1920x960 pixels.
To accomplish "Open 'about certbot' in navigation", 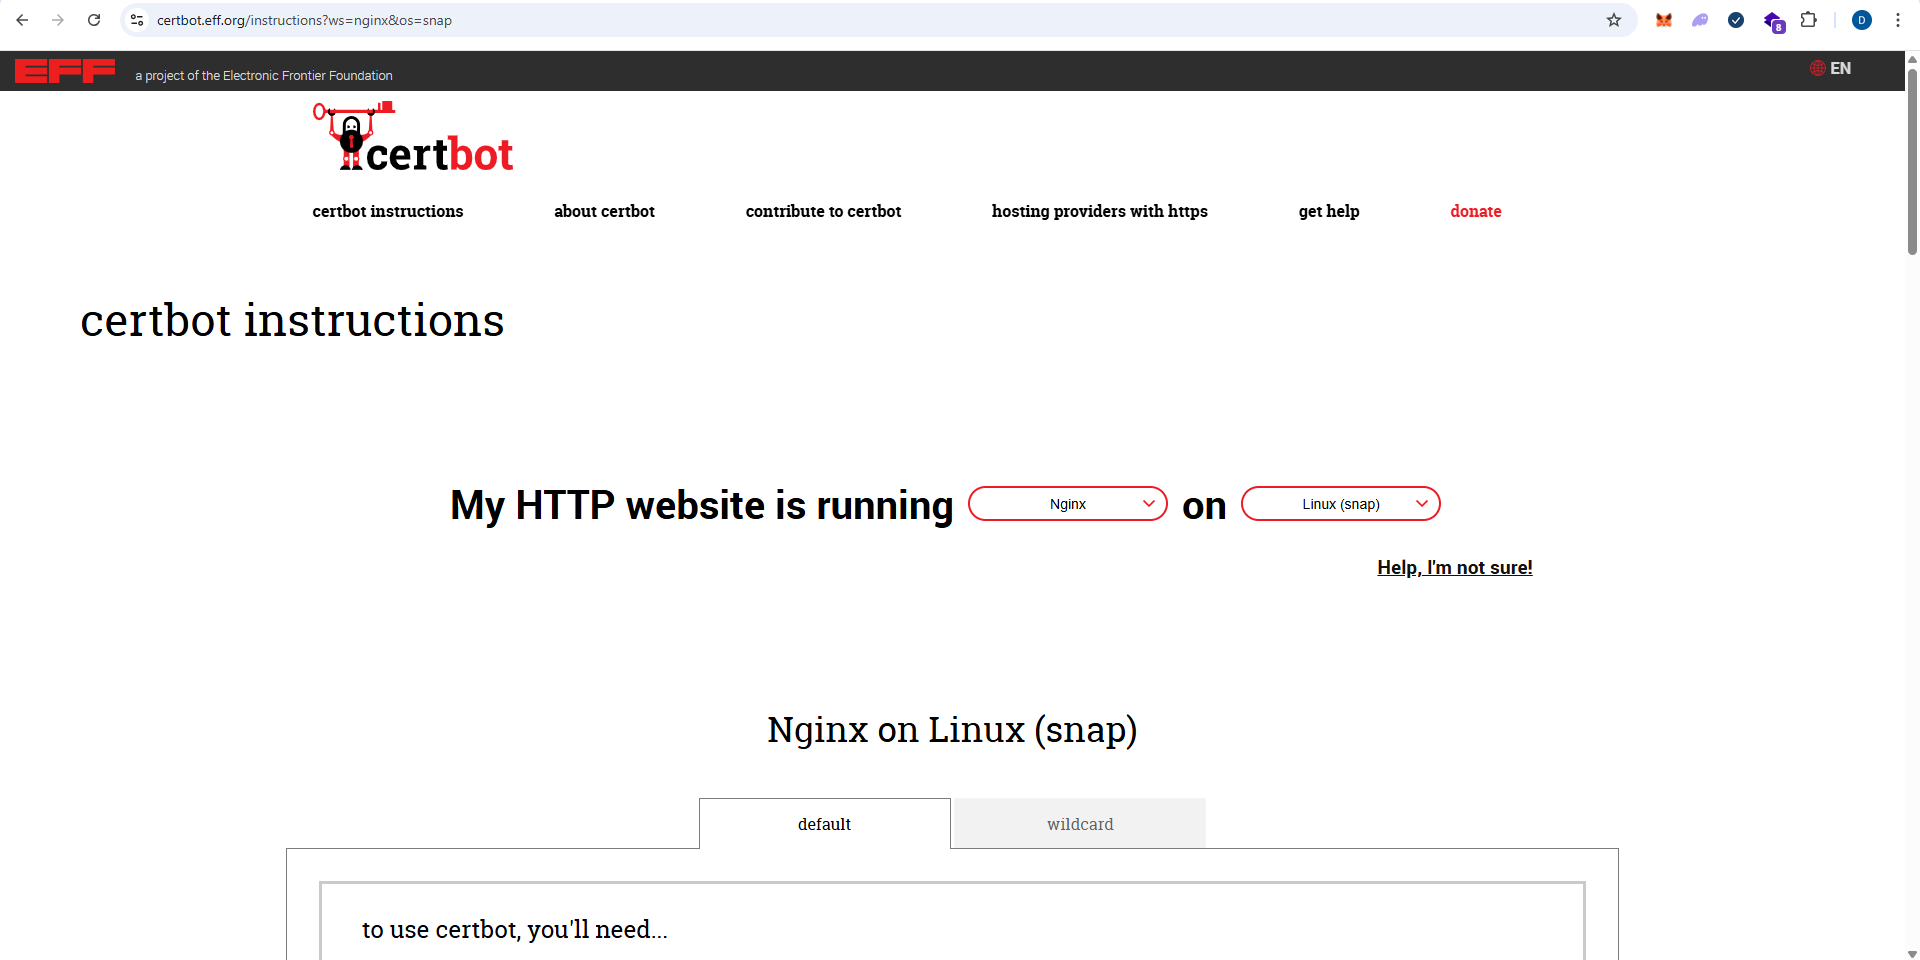I will tap(604, 211).
